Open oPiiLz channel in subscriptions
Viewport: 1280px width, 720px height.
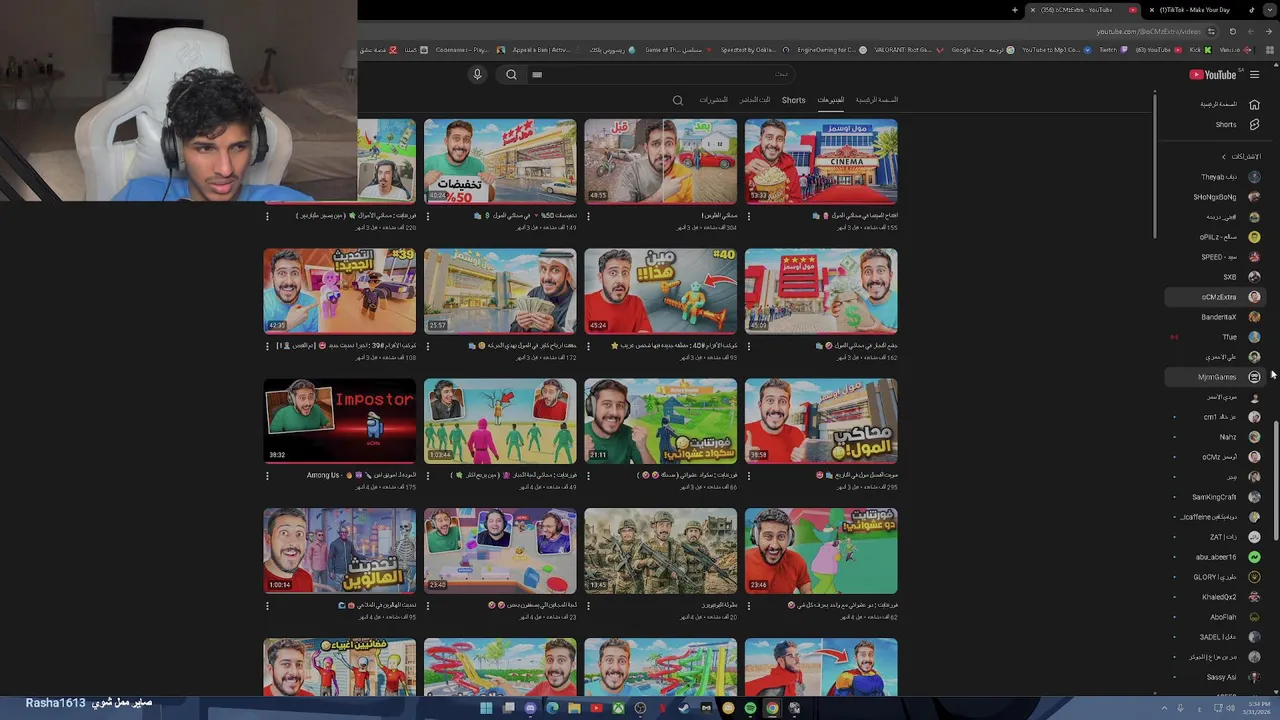[1215, 237]
